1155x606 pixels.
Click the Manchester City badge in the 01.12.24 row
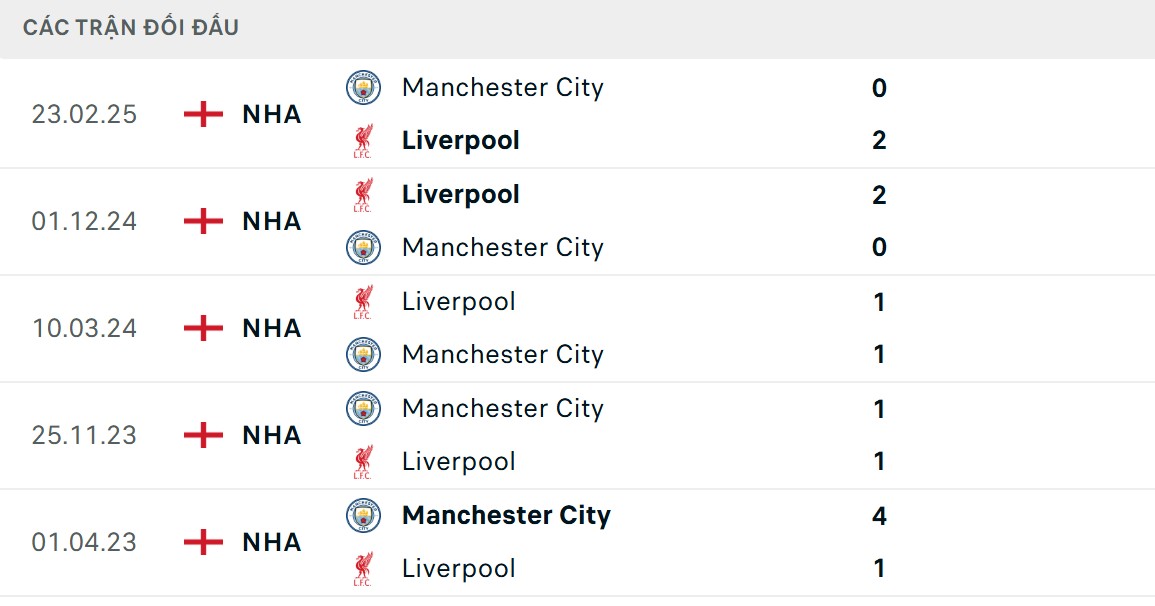(362, 247)
